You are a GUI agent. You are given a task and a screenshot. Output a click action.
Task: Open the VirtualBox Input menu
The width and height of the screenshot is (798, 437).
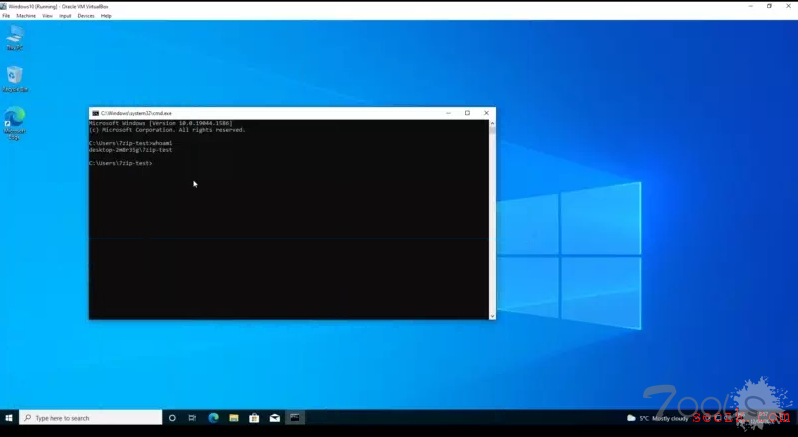coord(65,16)
